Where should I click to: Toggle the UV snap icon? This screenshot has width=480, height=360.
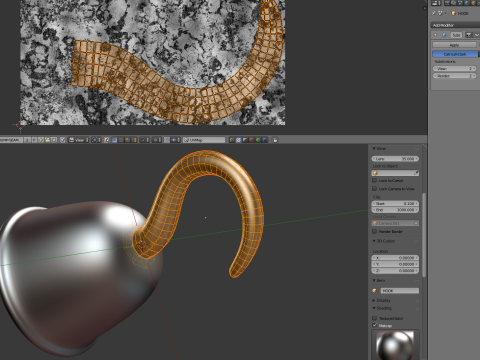click(x=167, y=140)
